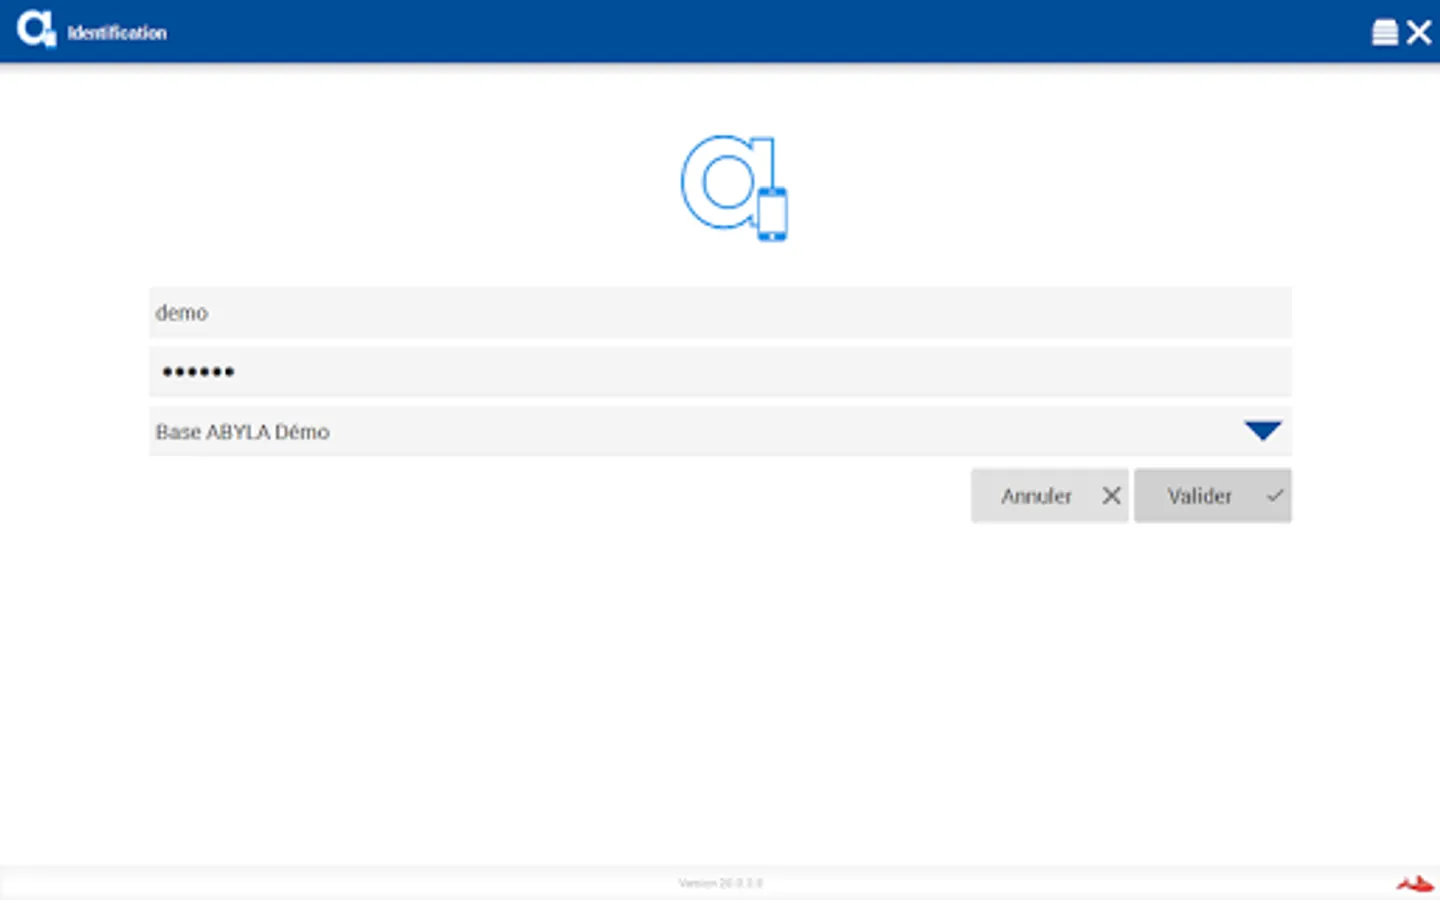Open the Base ABYLA Démo dropdown
Screen dimensions: 1440x900
click(720, 431)
